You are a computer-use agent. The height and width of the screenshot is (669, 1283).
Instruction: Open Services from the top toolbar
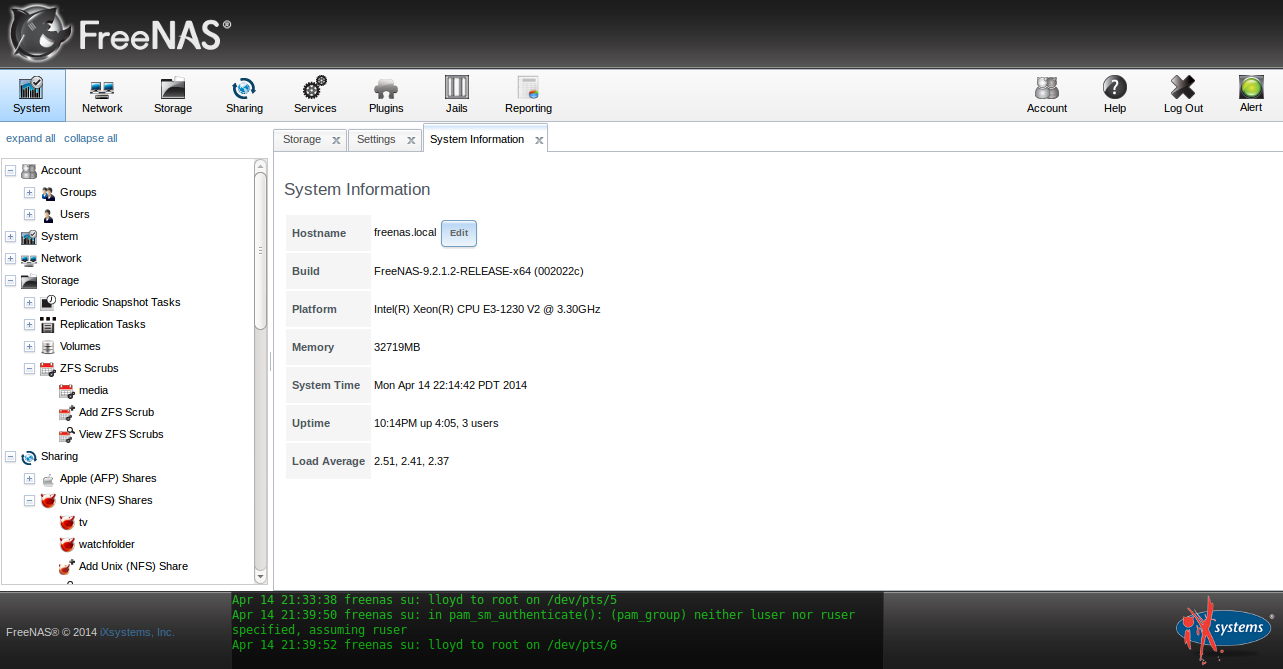pyautogui.click(x=315, y=96)
